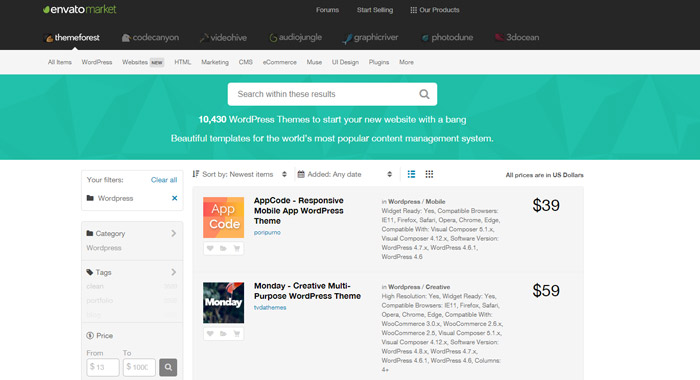Open author tvdathemes profile link

[x=270, y=308]
